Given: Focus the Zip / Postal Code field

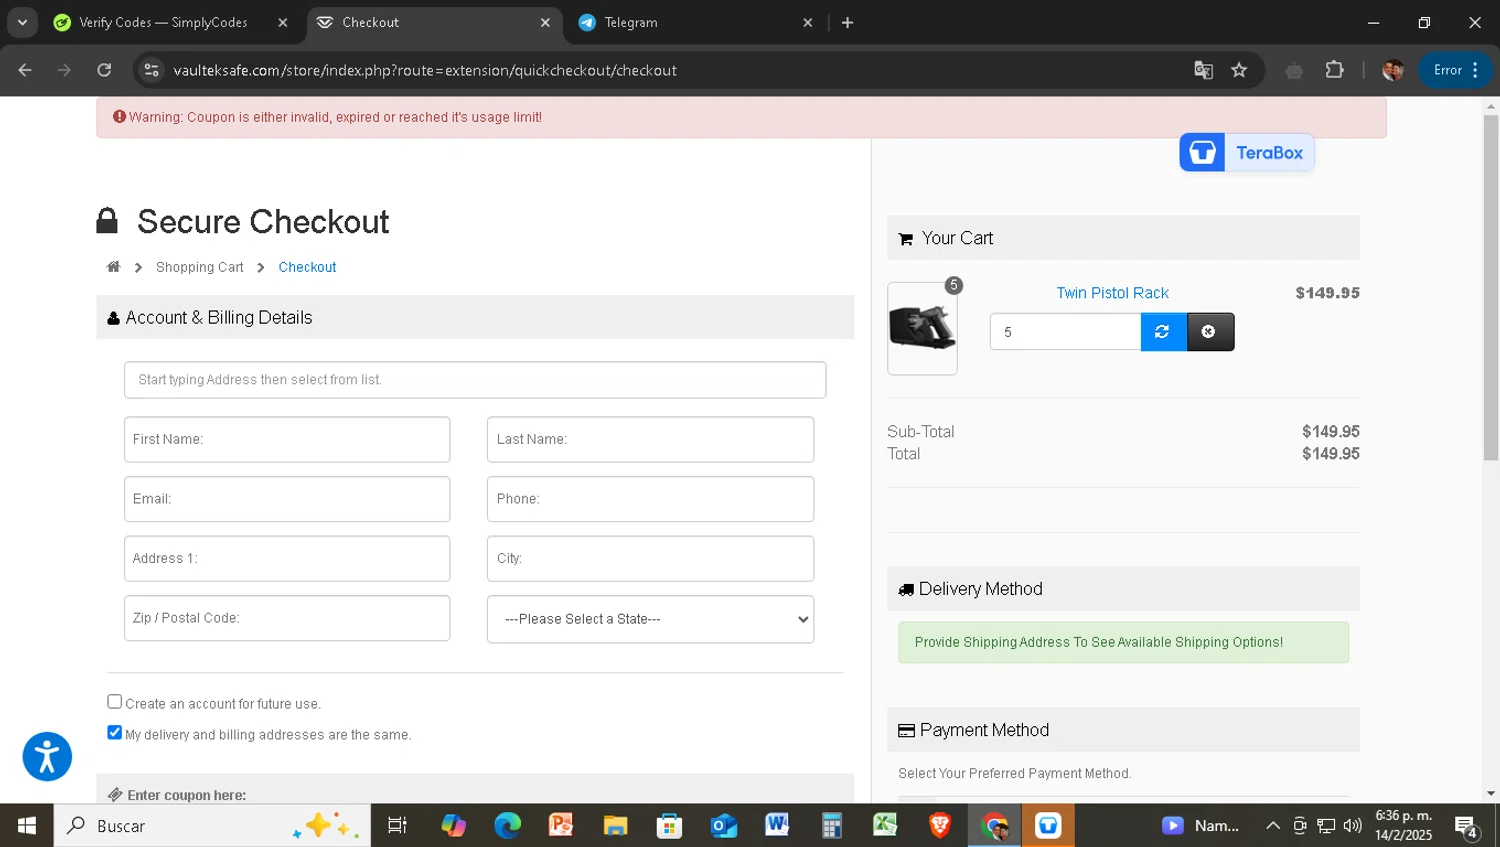Looking at the screenshot, I should [287, 618].
